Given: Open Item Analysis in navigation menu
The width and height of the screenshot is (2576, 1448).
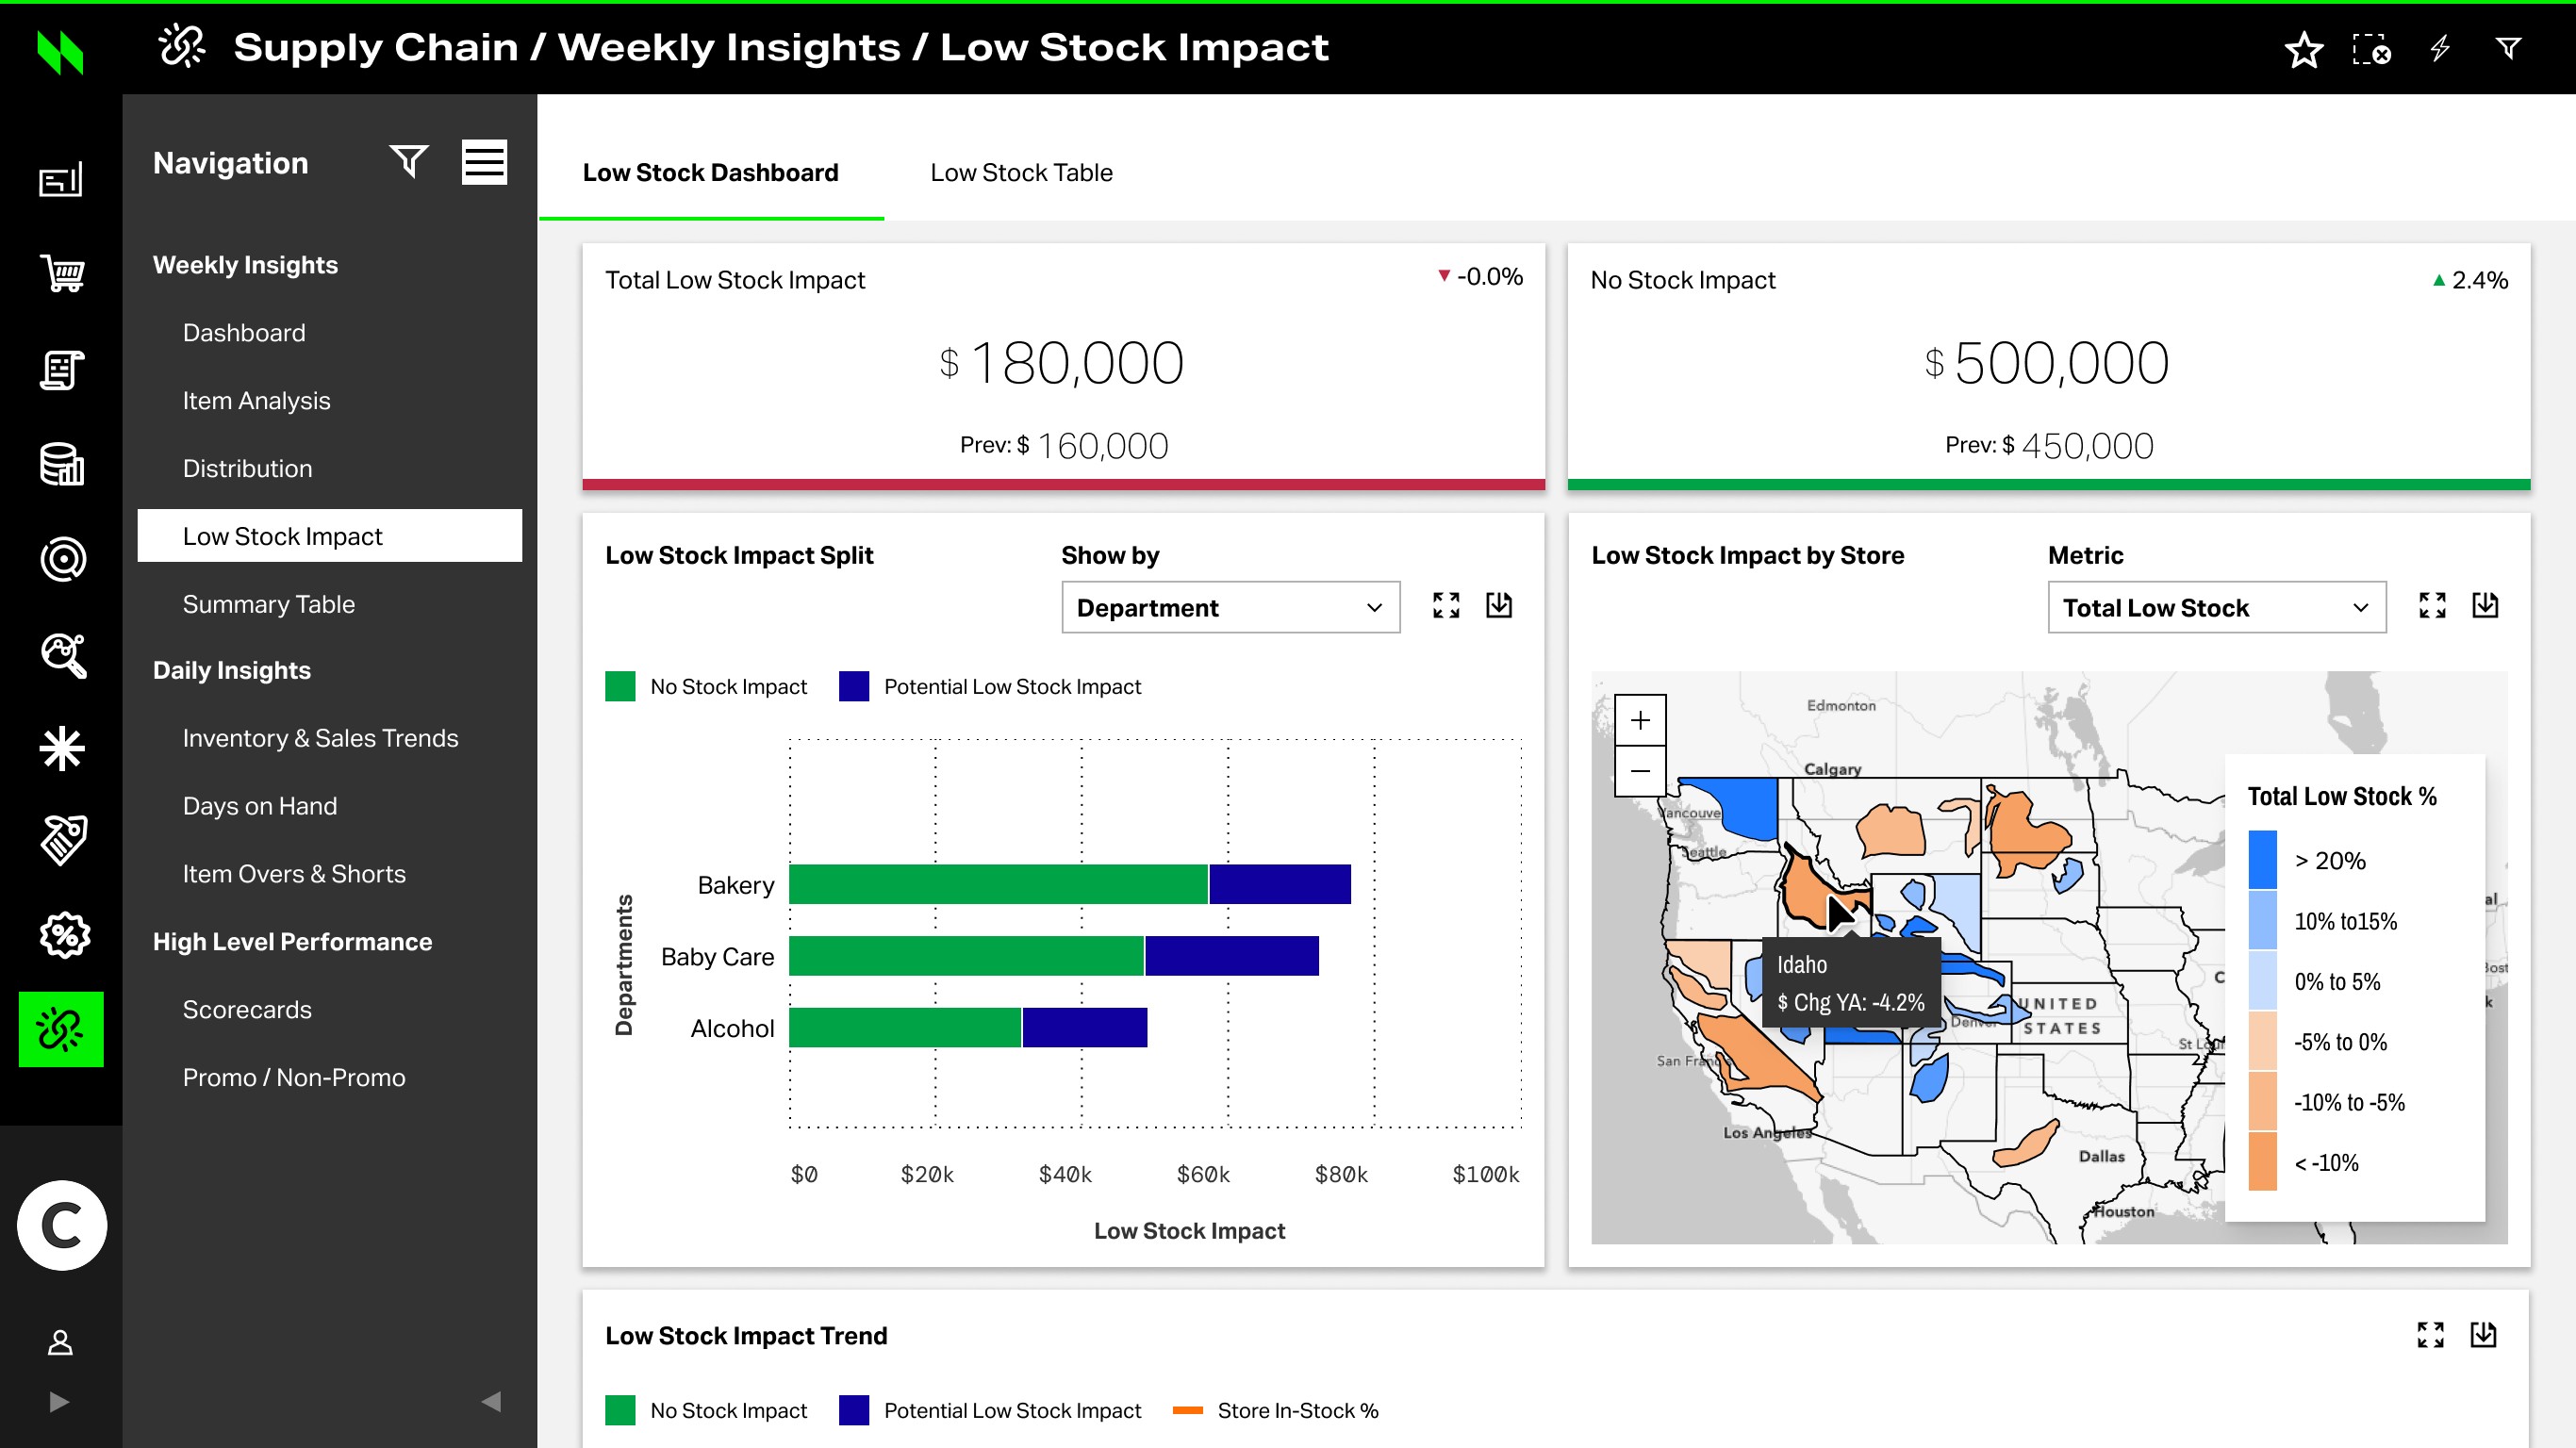Looking at the screenshot, I should [256, 401].
